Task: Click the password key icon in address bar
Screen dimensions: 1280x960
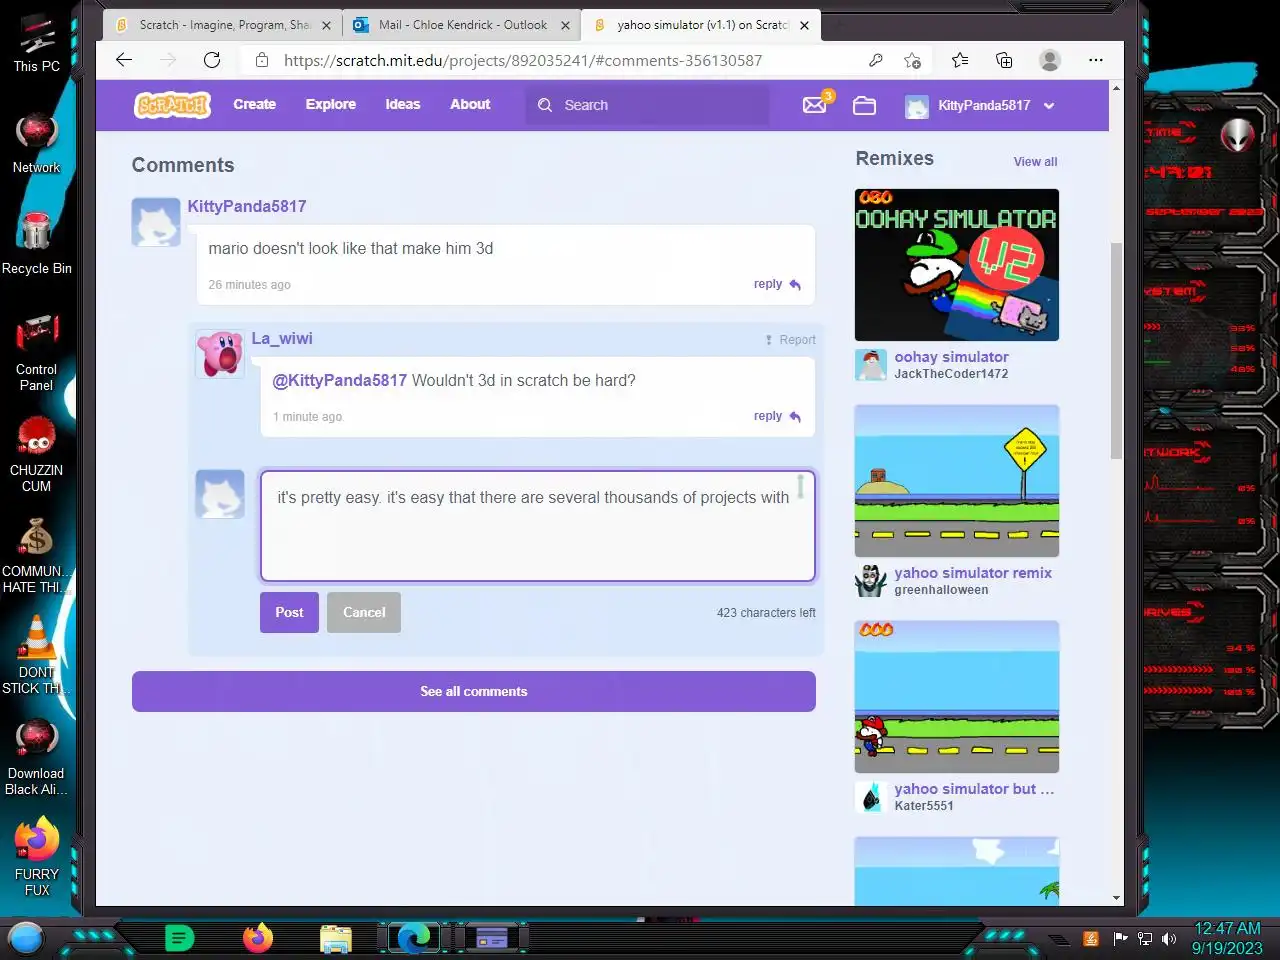Action: [x=876, y=60]
